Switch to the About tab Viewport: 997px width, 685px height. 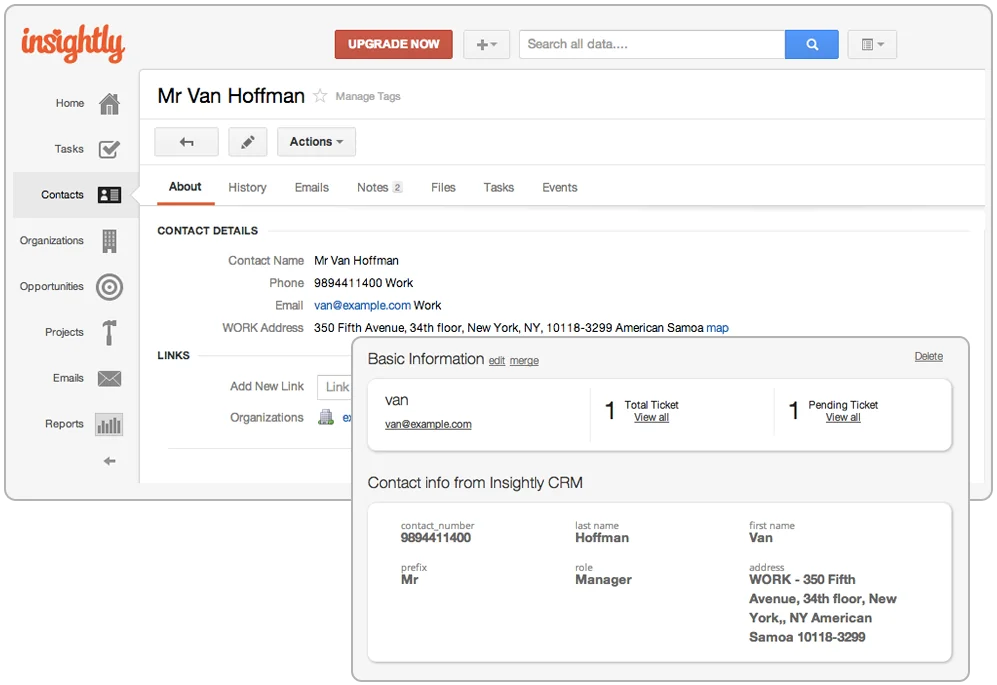[x=185, y=187]
